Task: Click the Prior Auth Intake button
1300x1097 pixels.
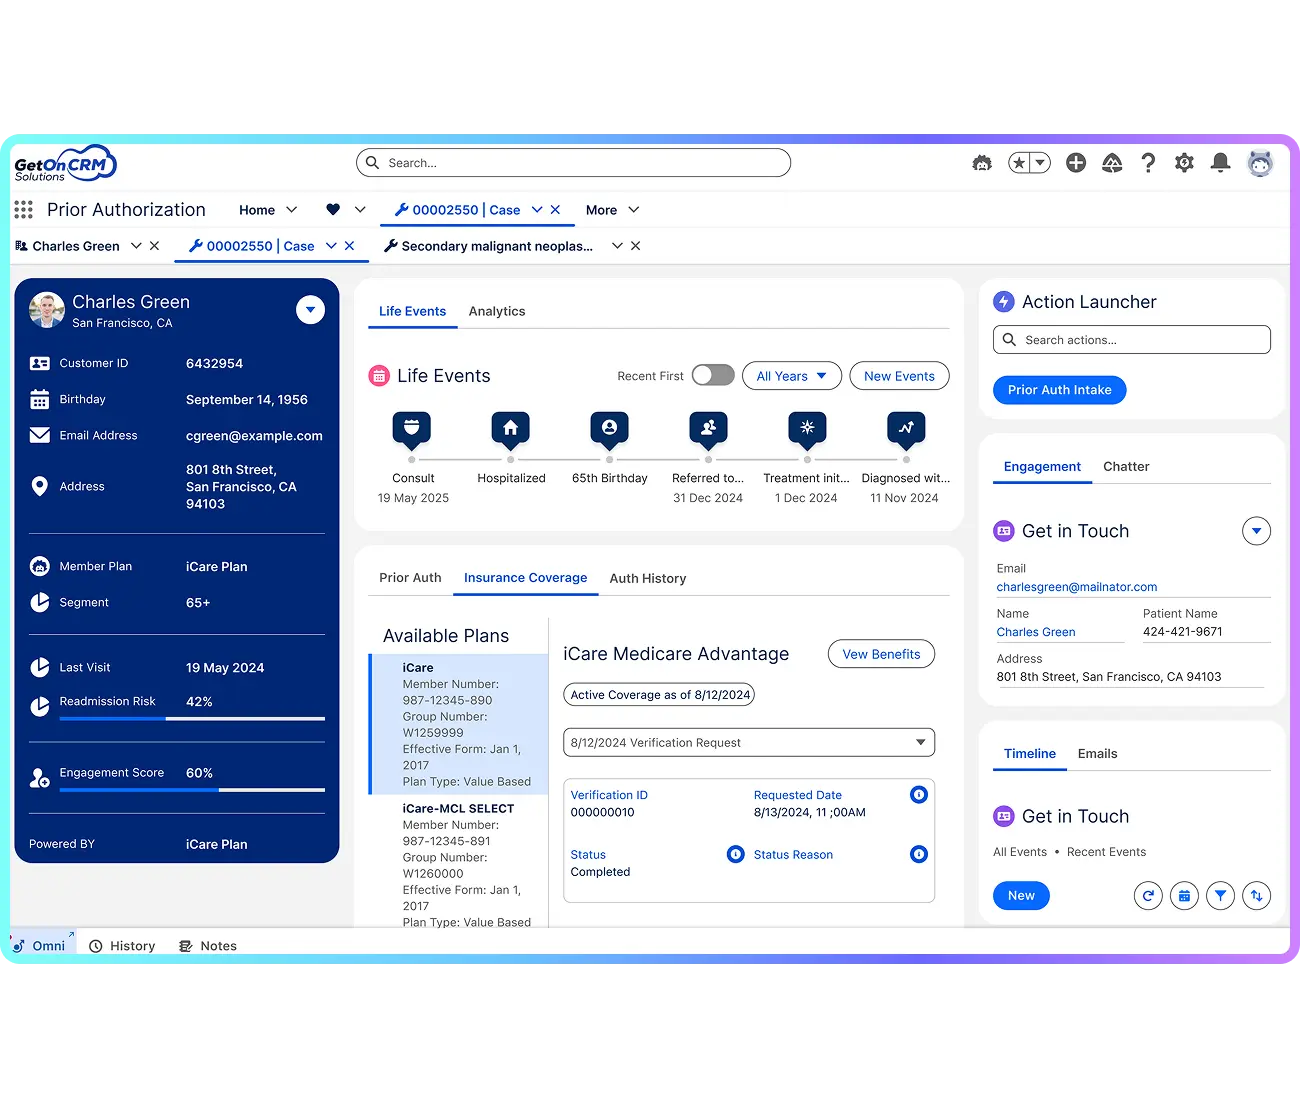Action: point(1059,390)
